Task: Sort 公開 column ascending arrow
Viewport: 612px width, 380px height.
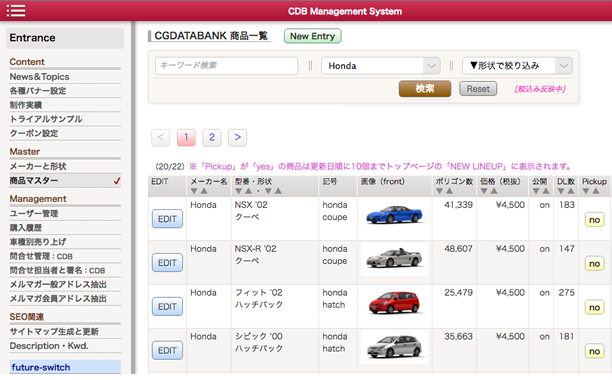Action: point(546,191)
